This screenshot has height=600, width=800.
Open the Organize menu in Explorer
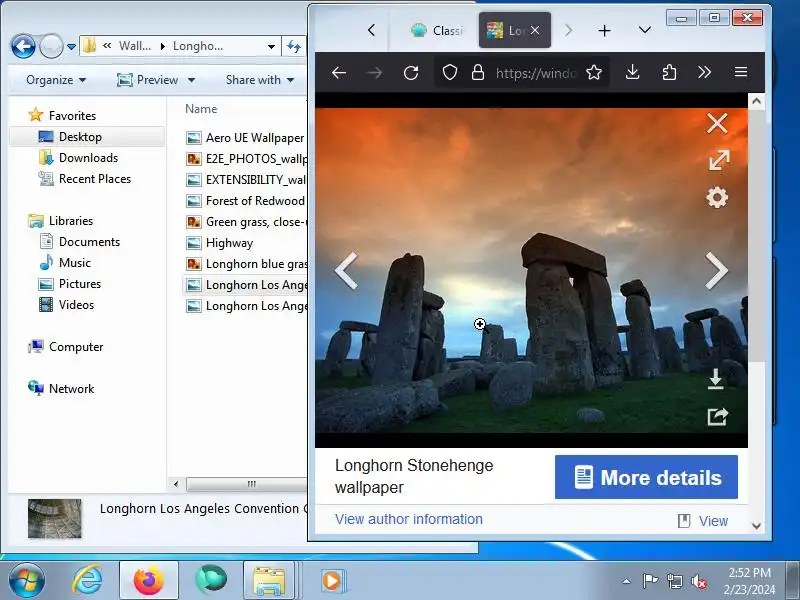56,80
